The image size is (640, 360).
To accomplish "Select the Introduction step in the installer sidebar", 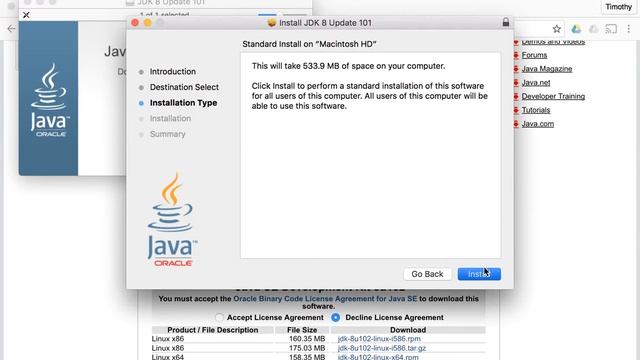I will [x=173, y=71].
